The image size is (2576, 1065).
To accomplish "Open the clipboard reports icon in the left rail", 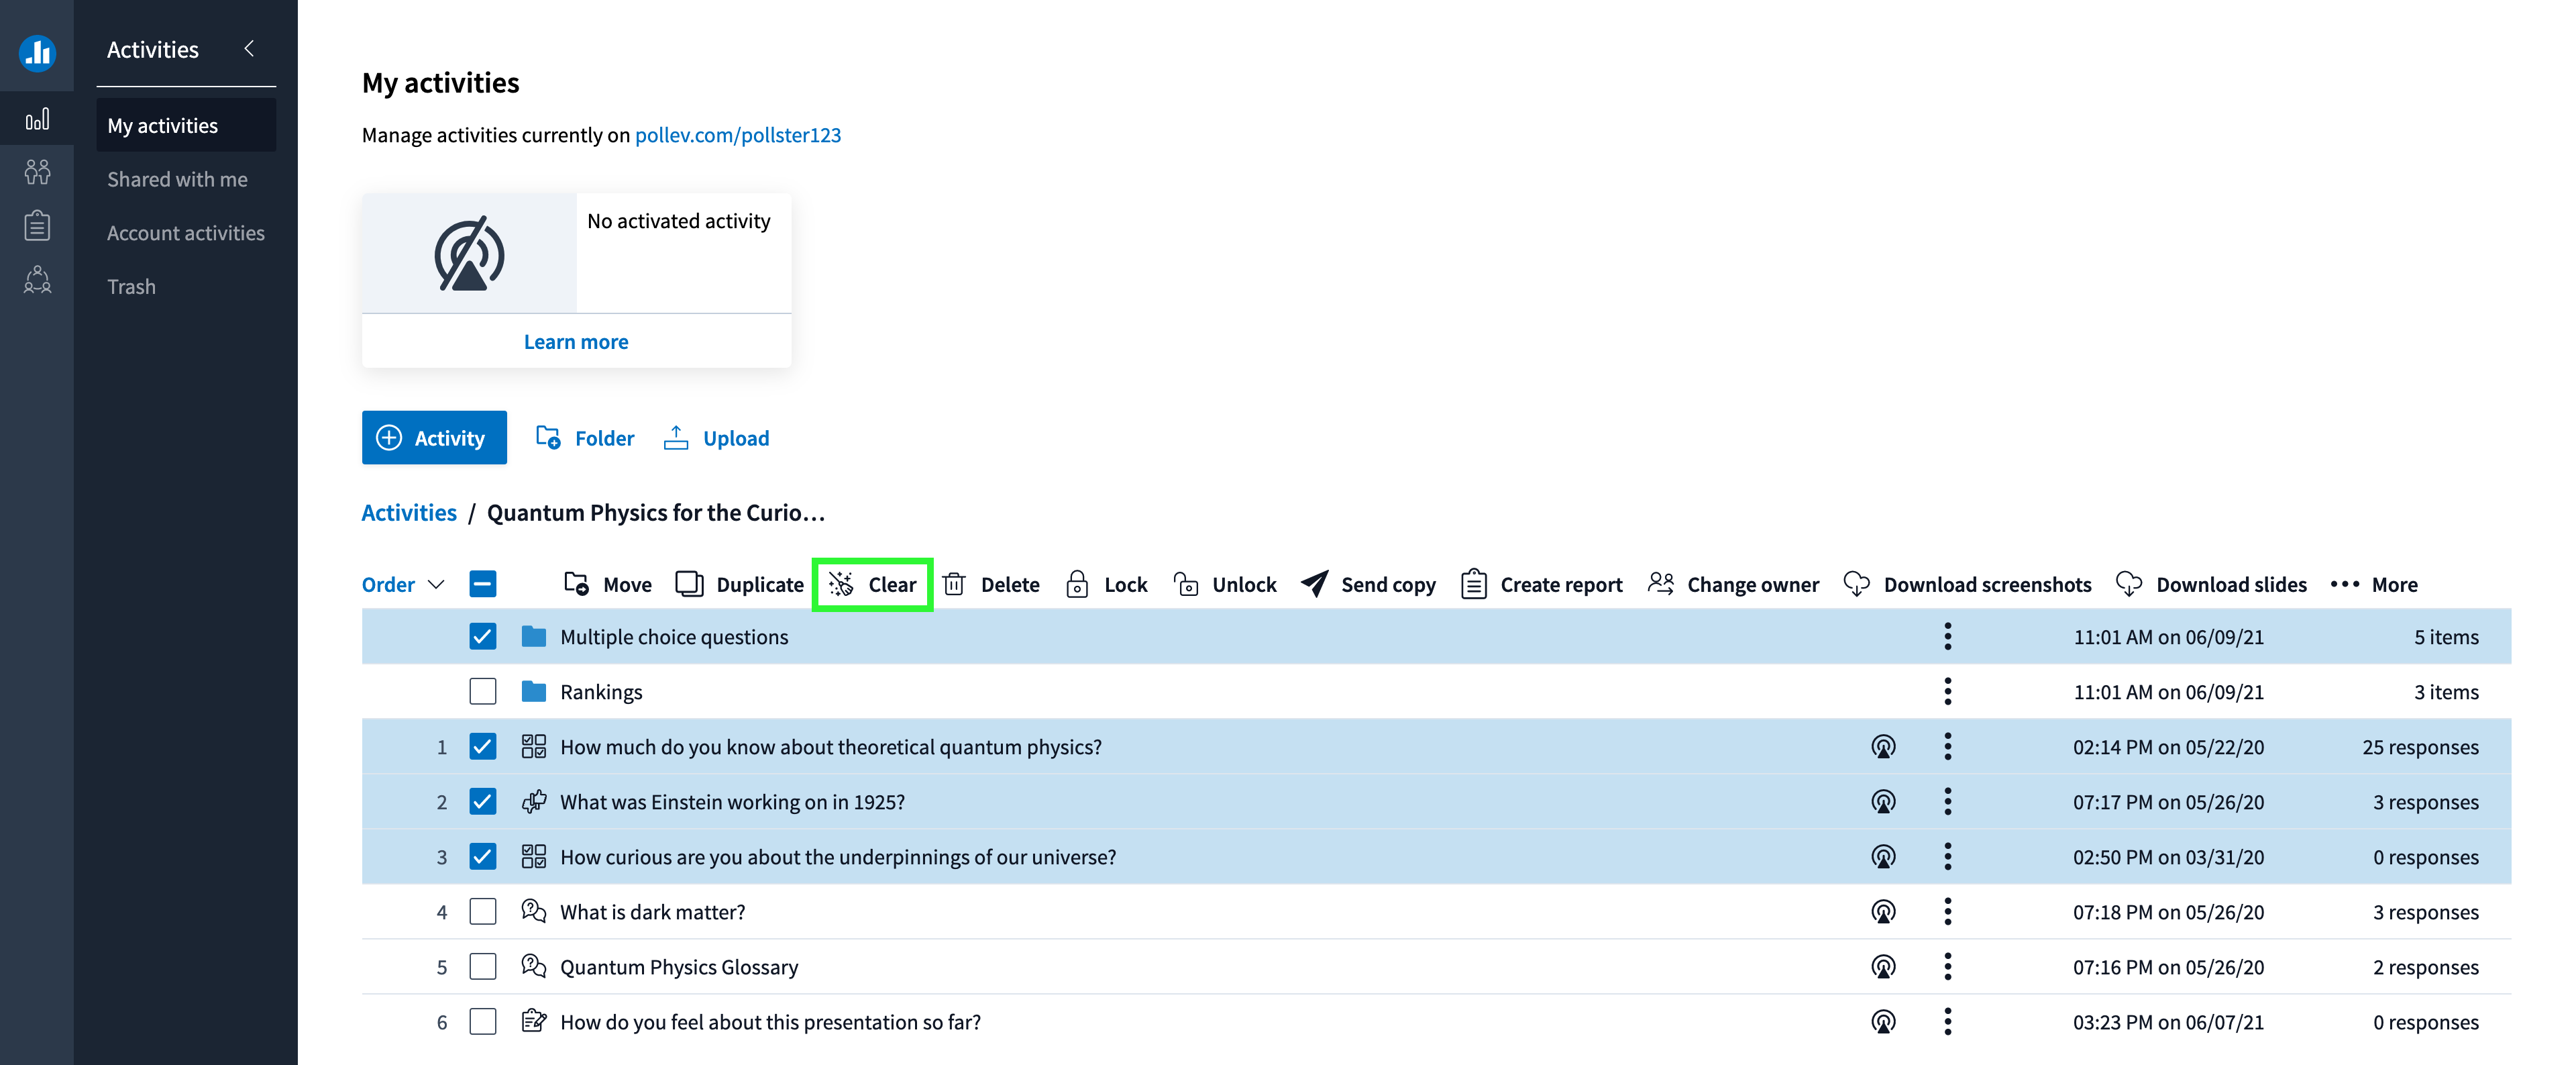I will [37, 226].
